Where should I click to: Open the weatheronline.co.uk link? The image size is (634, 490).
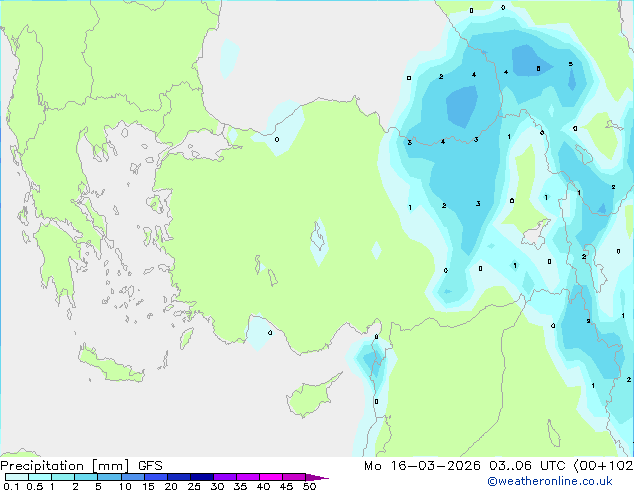click(550, 481)
